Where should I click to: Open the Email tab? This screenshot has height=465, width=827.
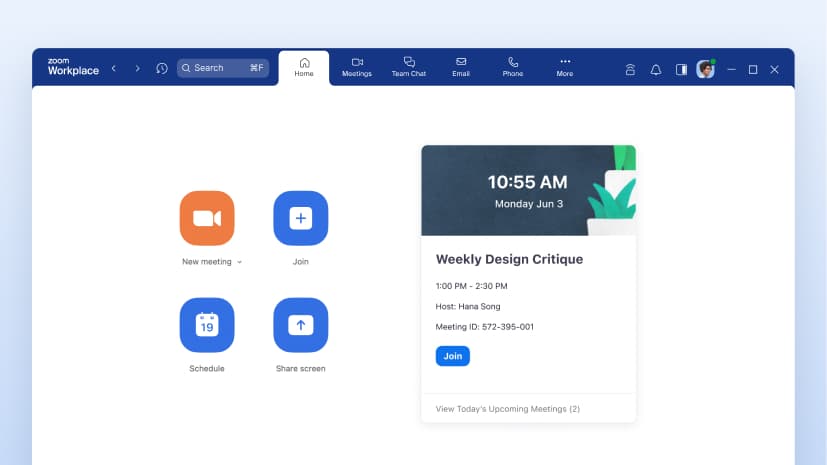pos(461,66)
